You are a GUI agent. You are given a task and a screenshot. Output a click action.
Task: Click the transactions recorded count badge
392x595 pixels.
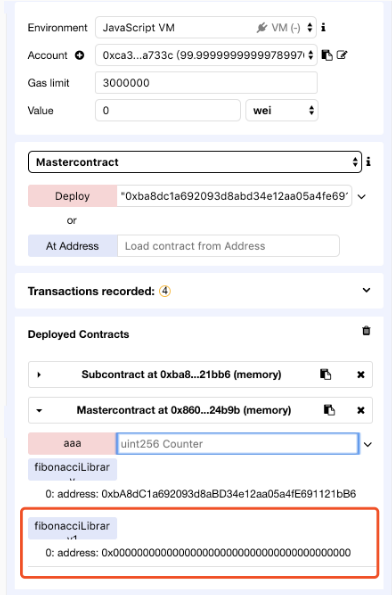click(165, 291)
